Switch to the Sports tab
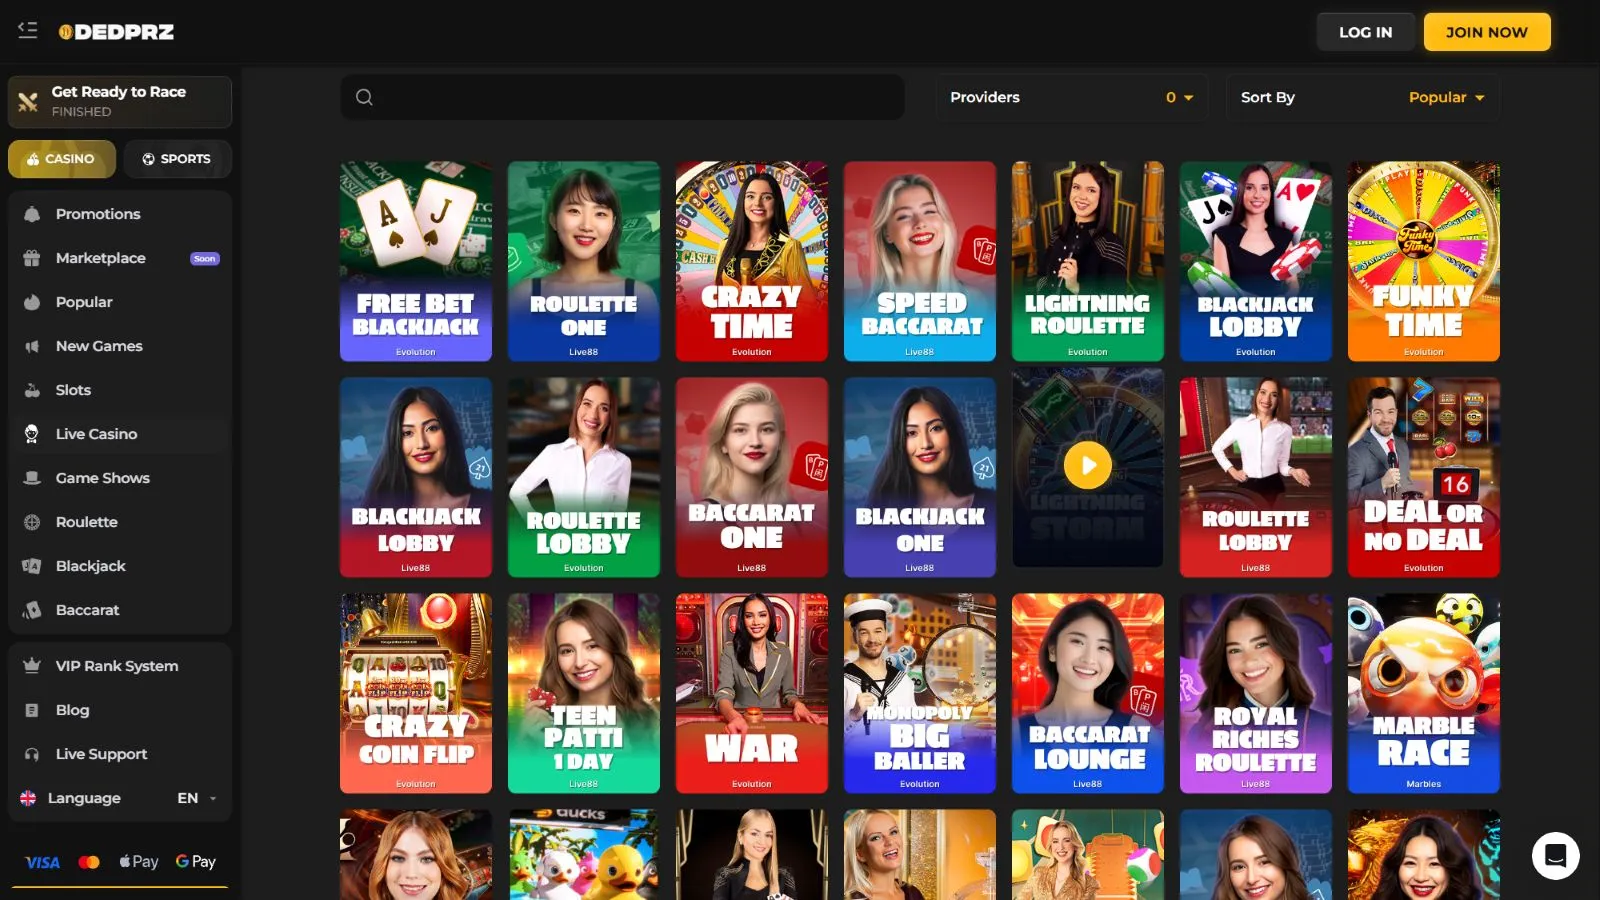The height and width of the screenshot is (900, 1600). (177, 159)
